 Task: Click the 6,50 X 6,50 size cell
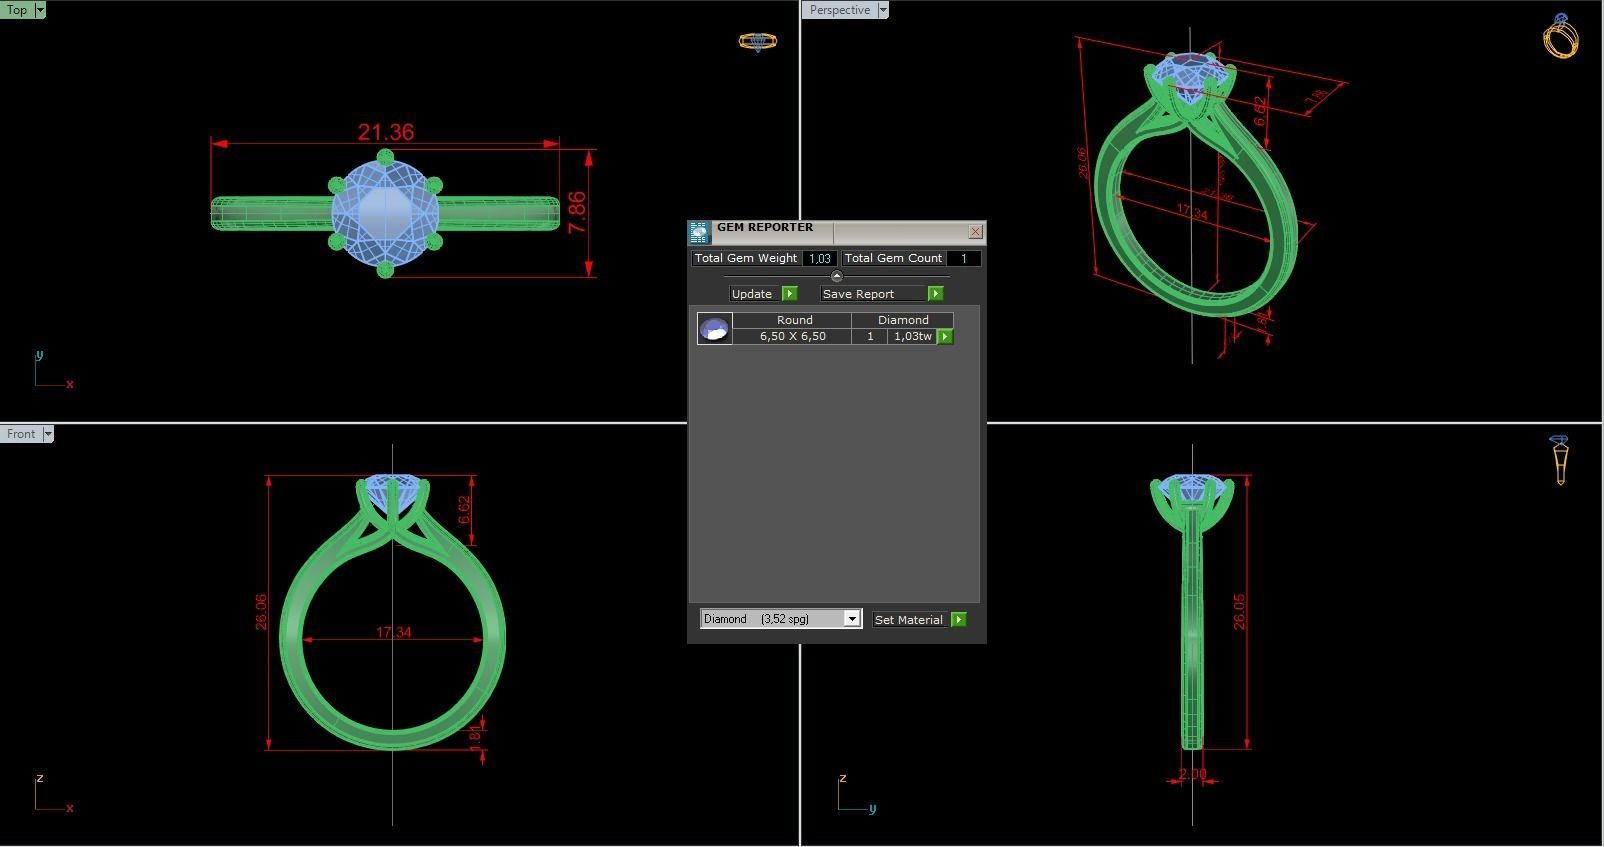[x=793, y=337]
